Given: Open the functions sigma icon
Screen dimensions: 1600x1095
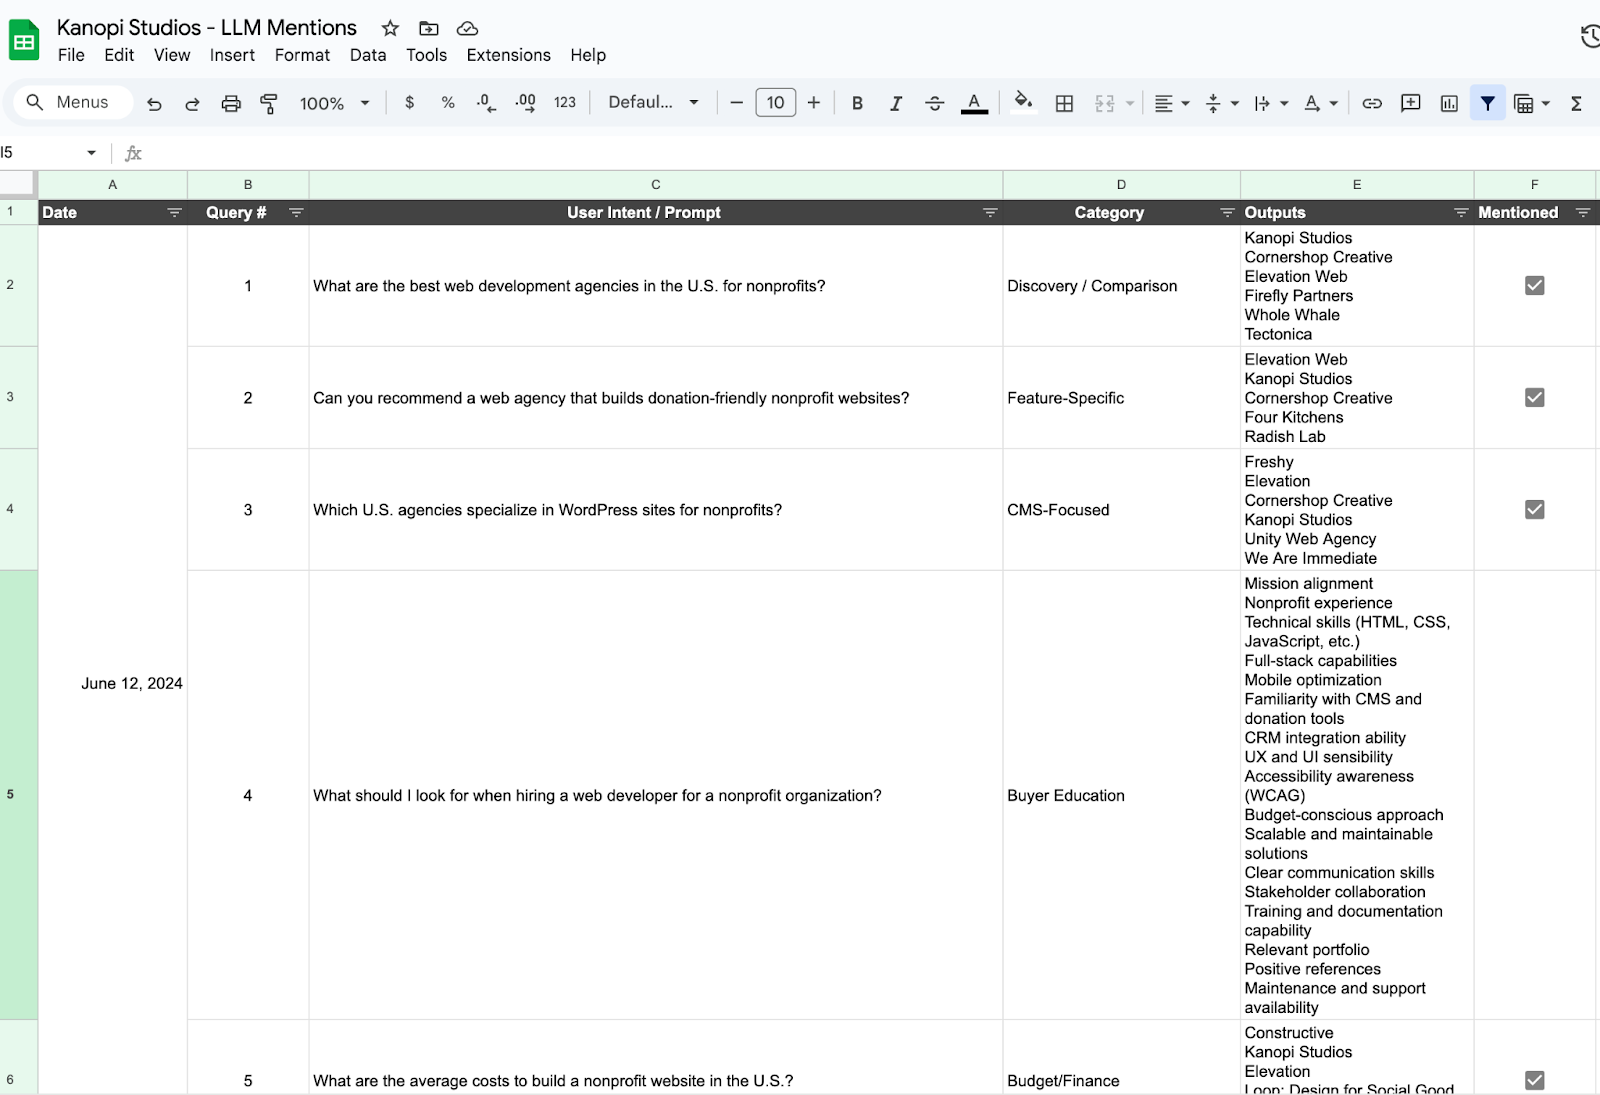Looking at the screenshot, I should click(1576, 103).
